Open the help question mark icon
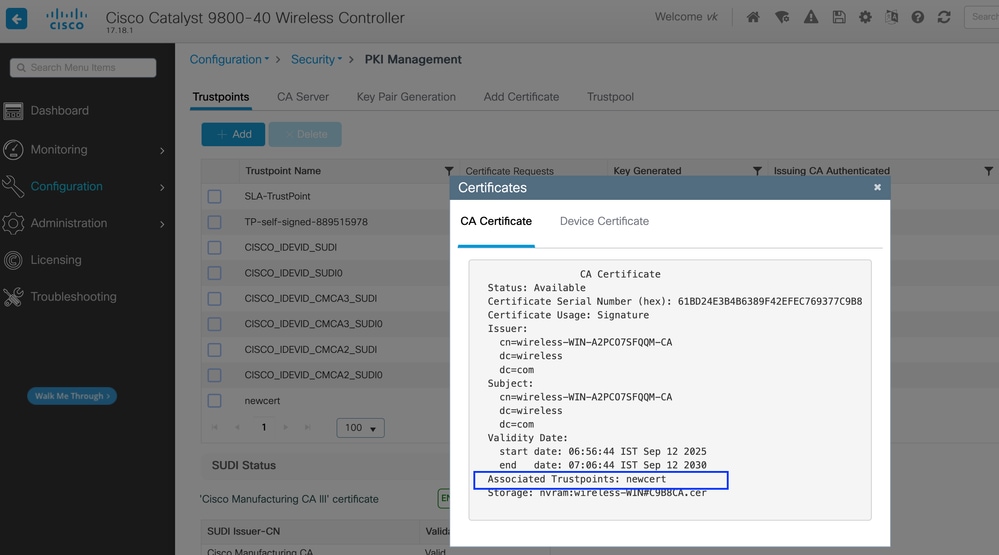Viewport: 999px width, 555px height. click(917, 17)
